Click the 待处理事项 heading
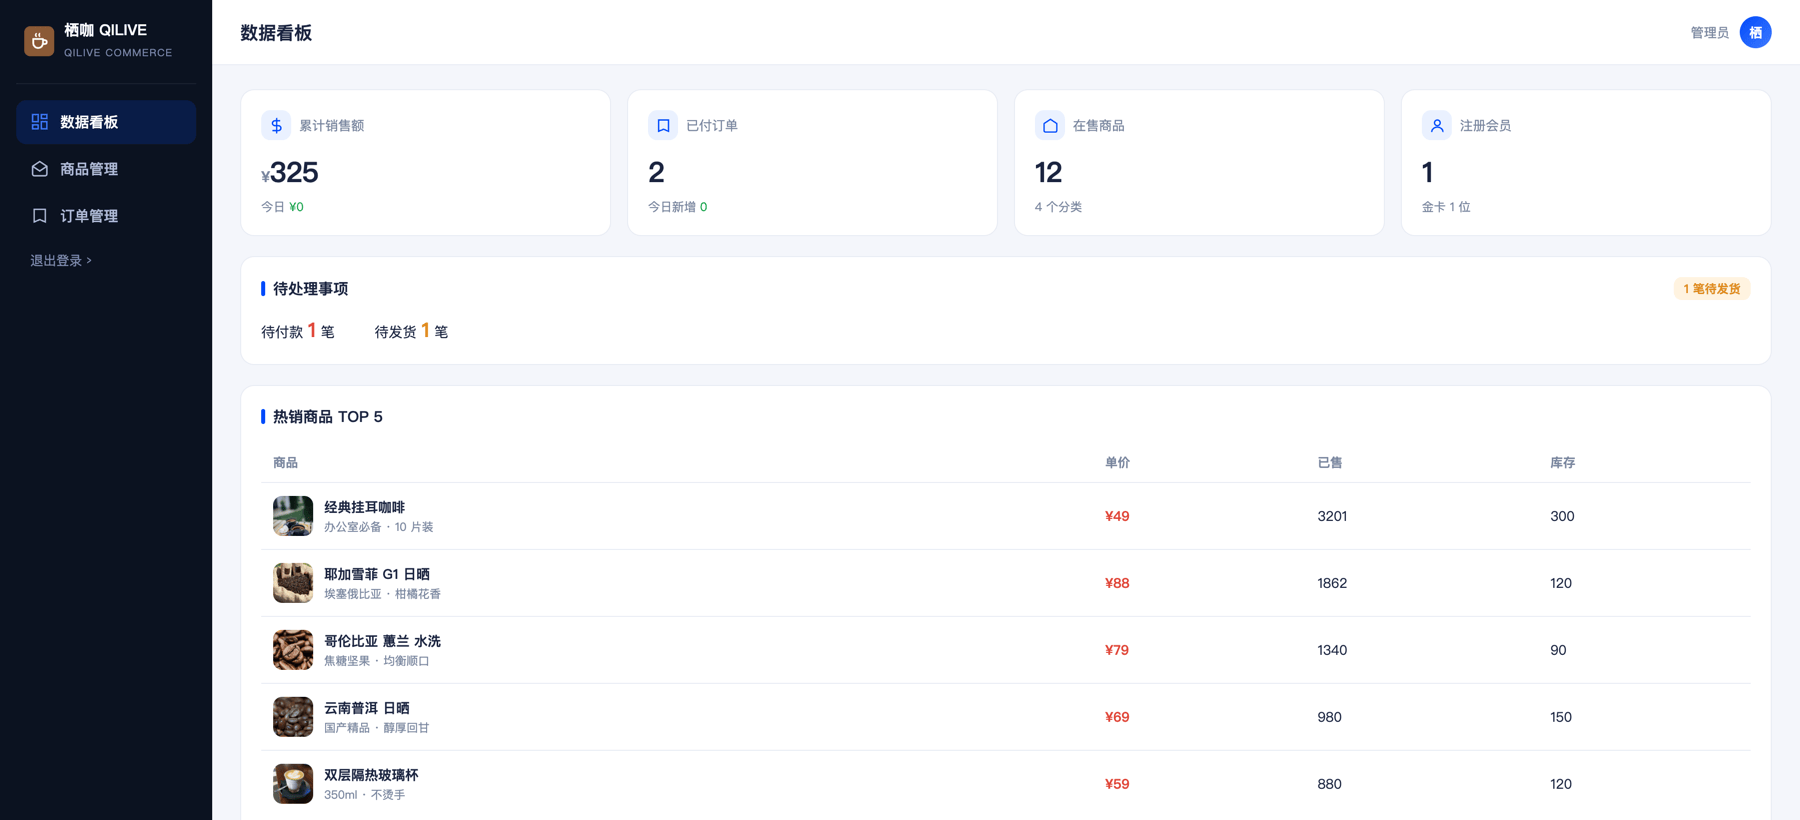 pos(311,289)
